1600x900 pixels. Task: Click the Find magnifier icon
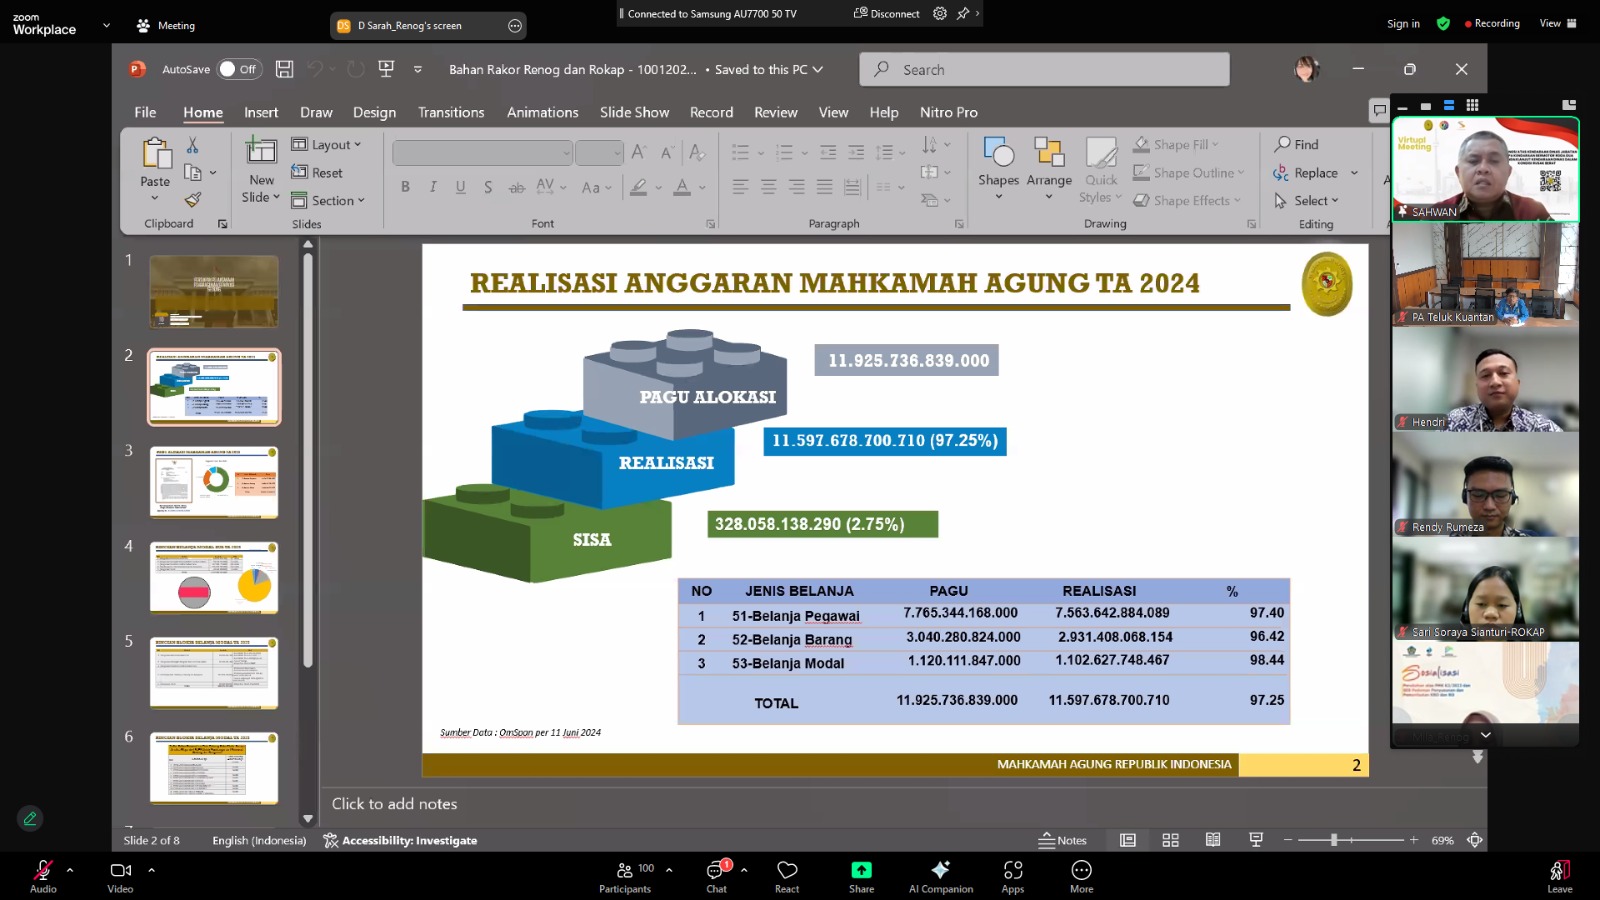pos(1282,144)
